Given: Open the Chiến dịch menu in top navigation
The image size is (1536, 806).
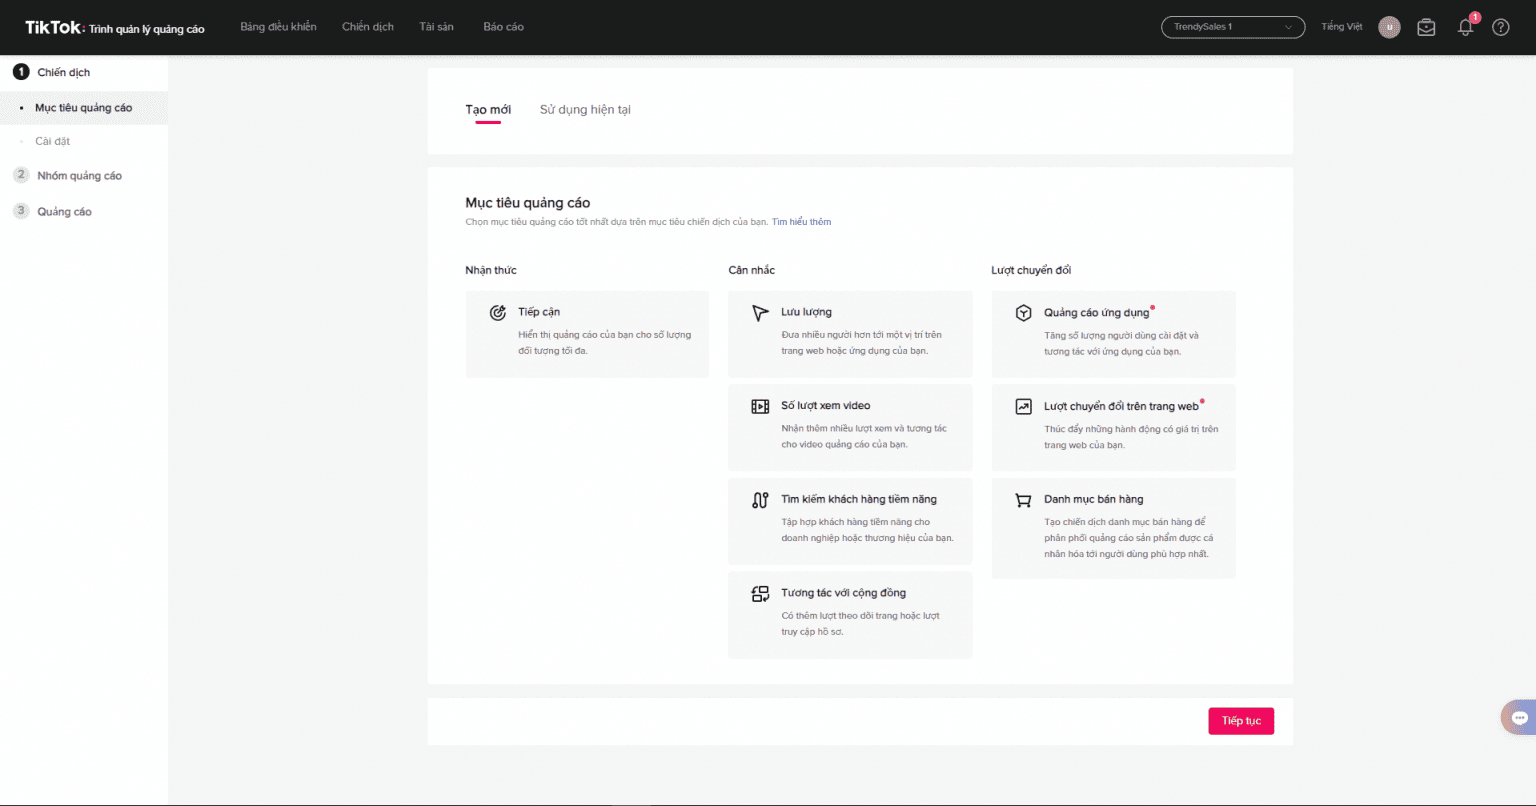Looking at the screenshot, I should click(367, 27).
